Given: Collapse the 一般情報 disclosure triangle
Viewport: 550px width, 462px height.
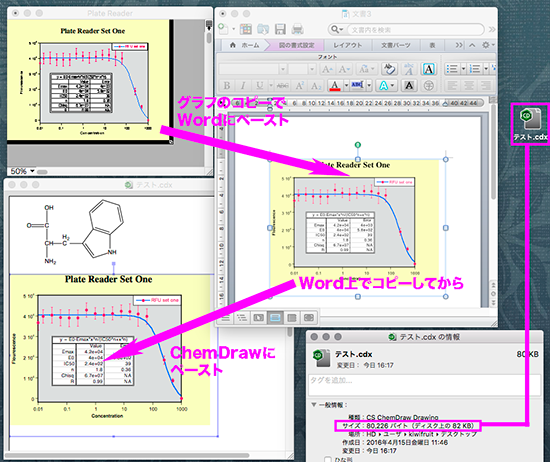Looking at the screenshot, I should 314,405.
